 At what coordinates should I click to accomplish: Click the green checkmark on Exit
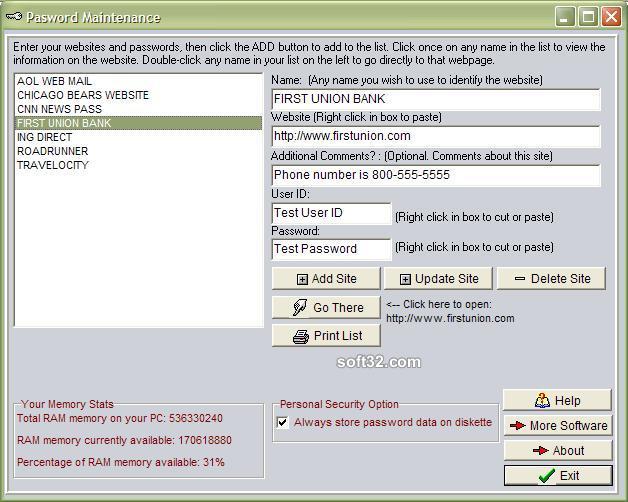[547, 476]
